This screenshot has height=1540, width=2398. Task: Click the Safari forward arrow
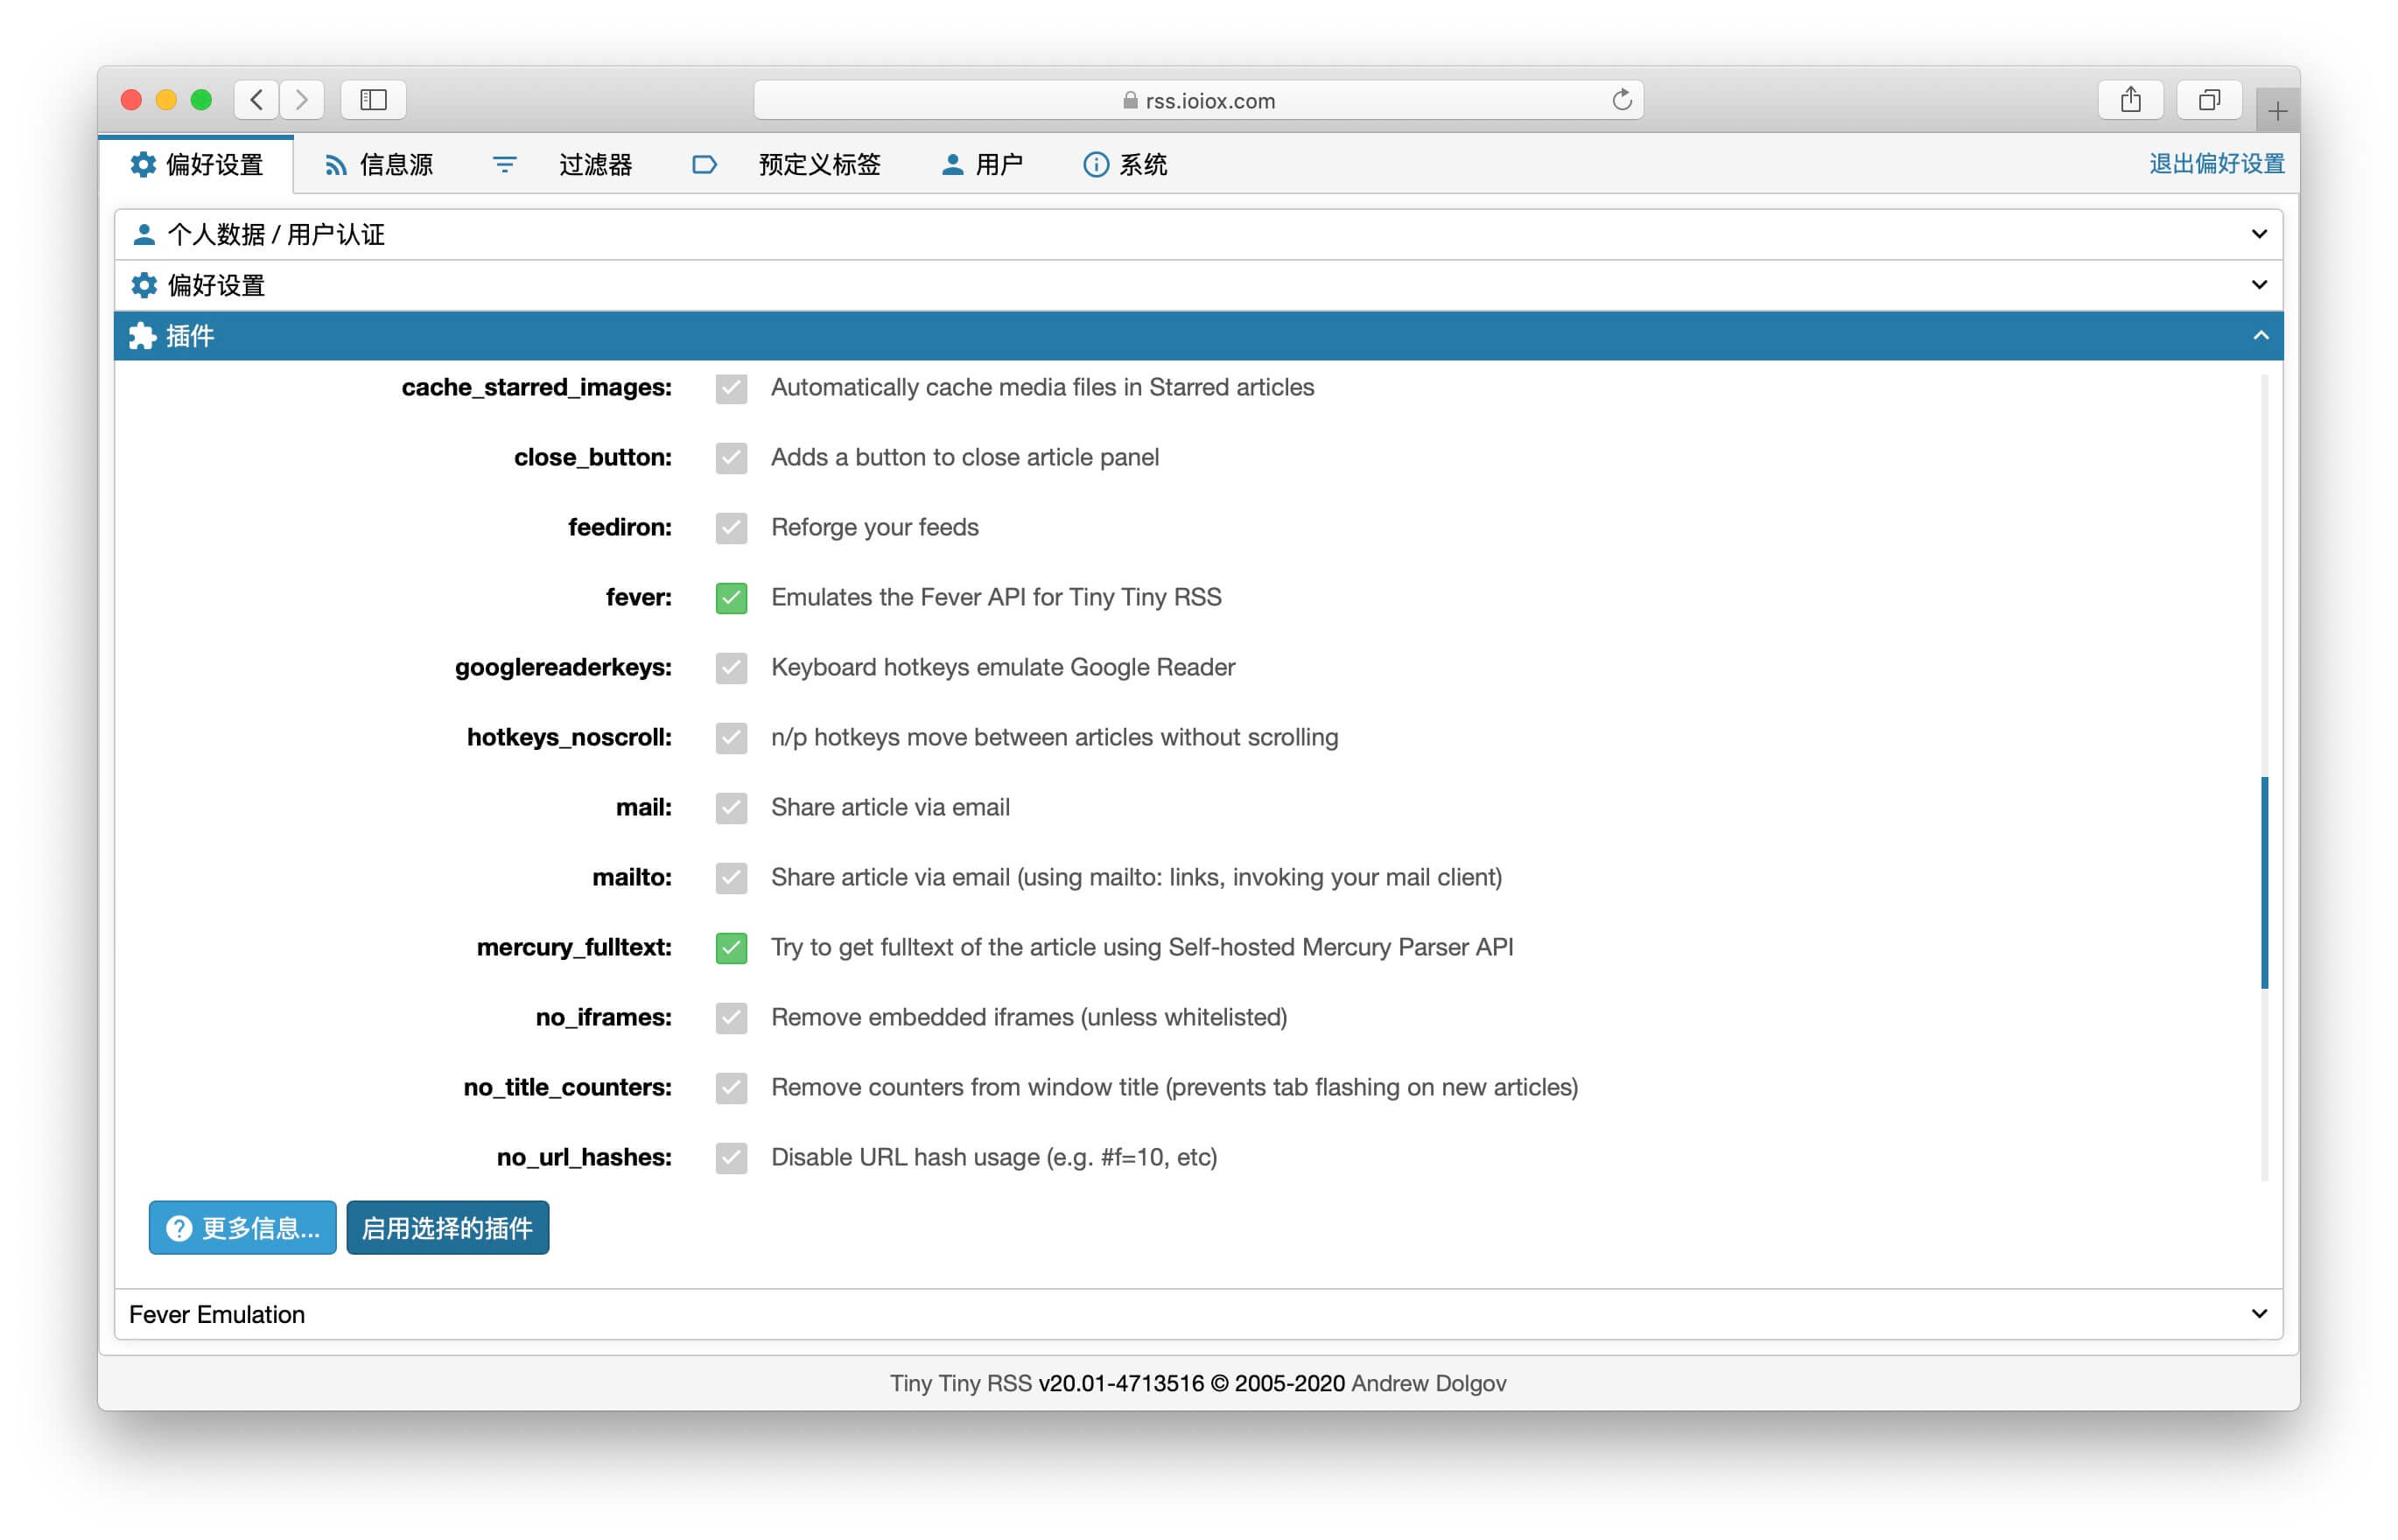point(302,99)
